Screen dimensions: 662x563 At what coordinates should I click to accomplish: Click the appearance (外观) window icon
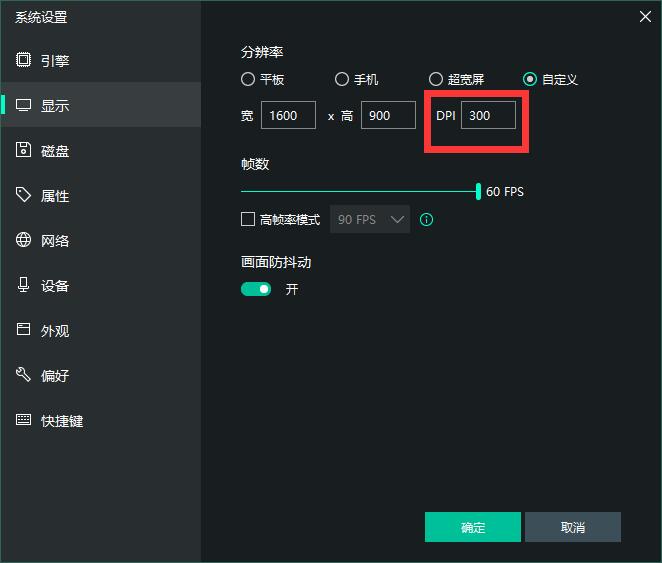tap(23, 330)
